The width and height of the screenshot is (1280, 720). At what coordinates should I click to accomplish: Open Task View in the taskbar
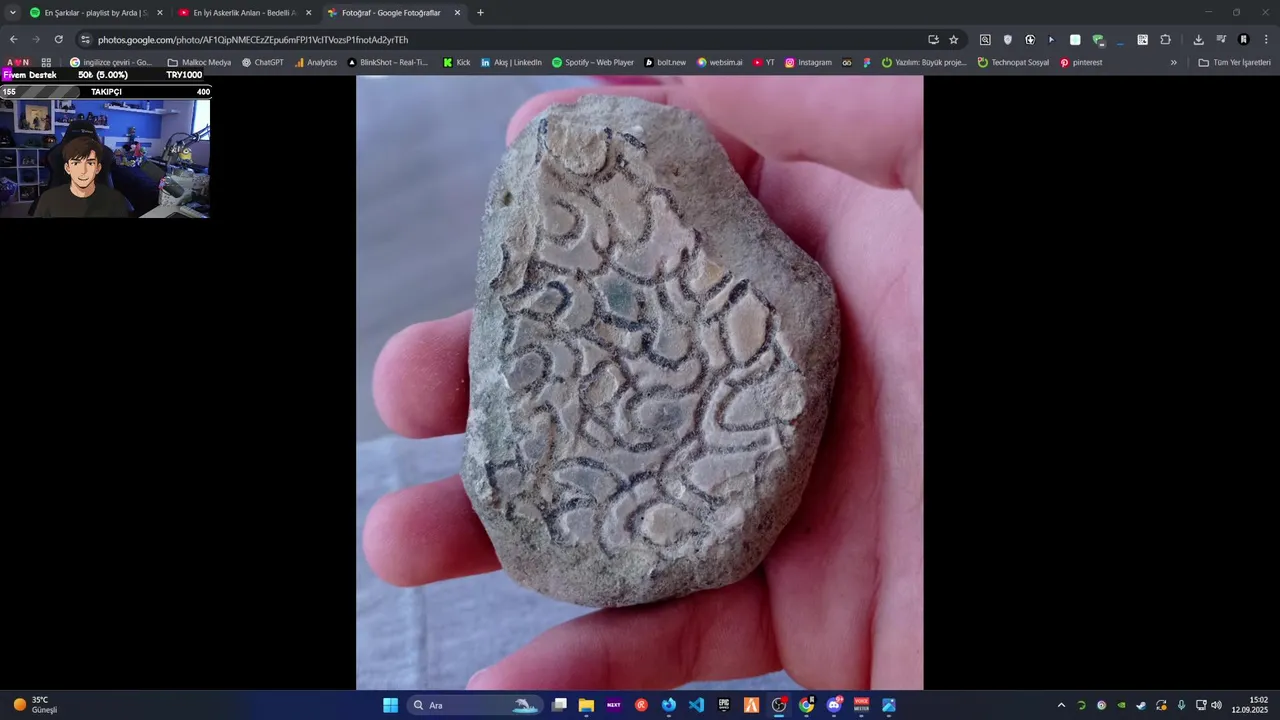pyautogui.click(x=559, y=705)
